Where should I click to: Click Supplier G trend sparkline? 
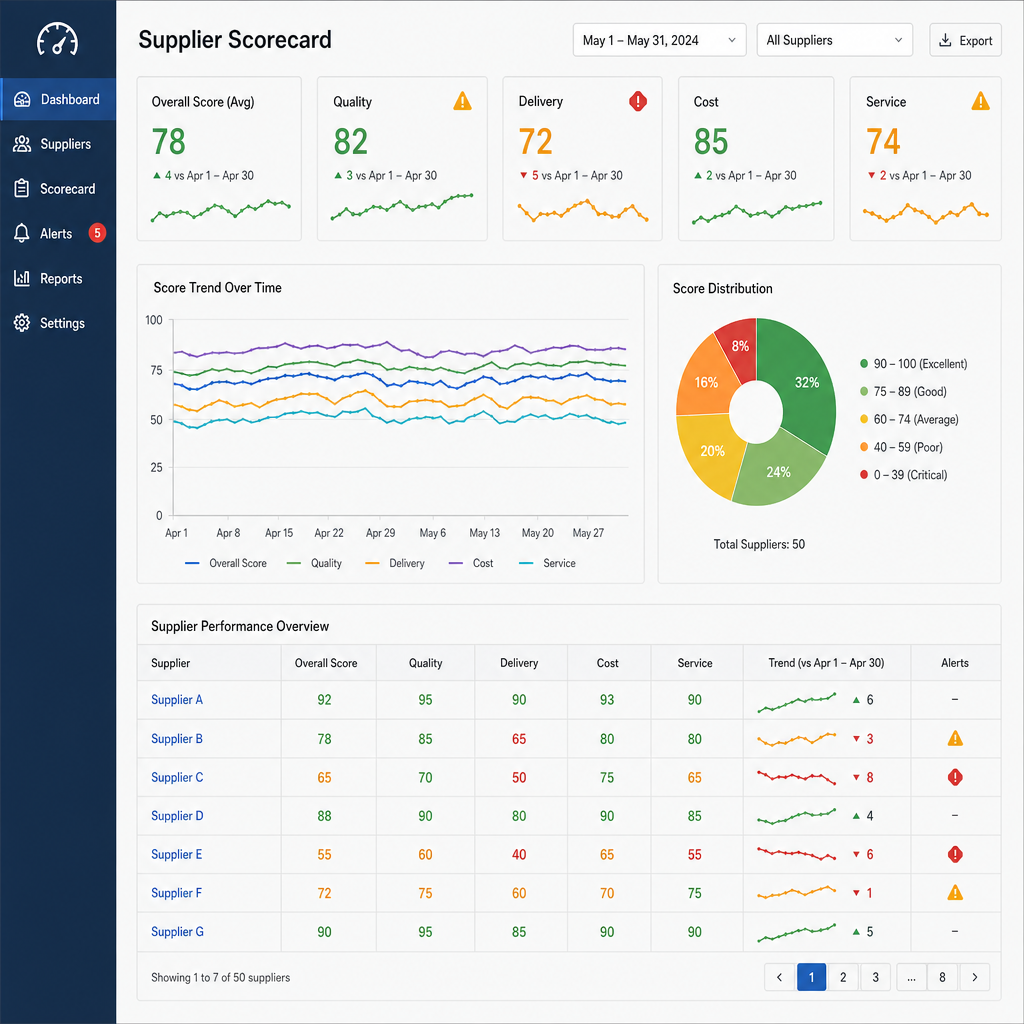tap(797, 933)
